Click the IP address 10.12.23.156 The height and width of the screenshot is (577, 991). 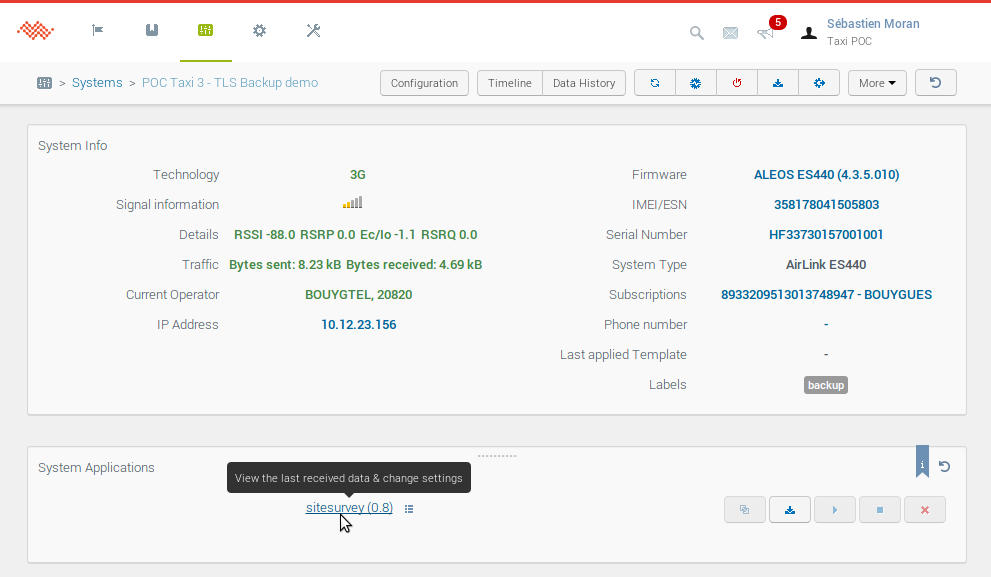(358, 325)
